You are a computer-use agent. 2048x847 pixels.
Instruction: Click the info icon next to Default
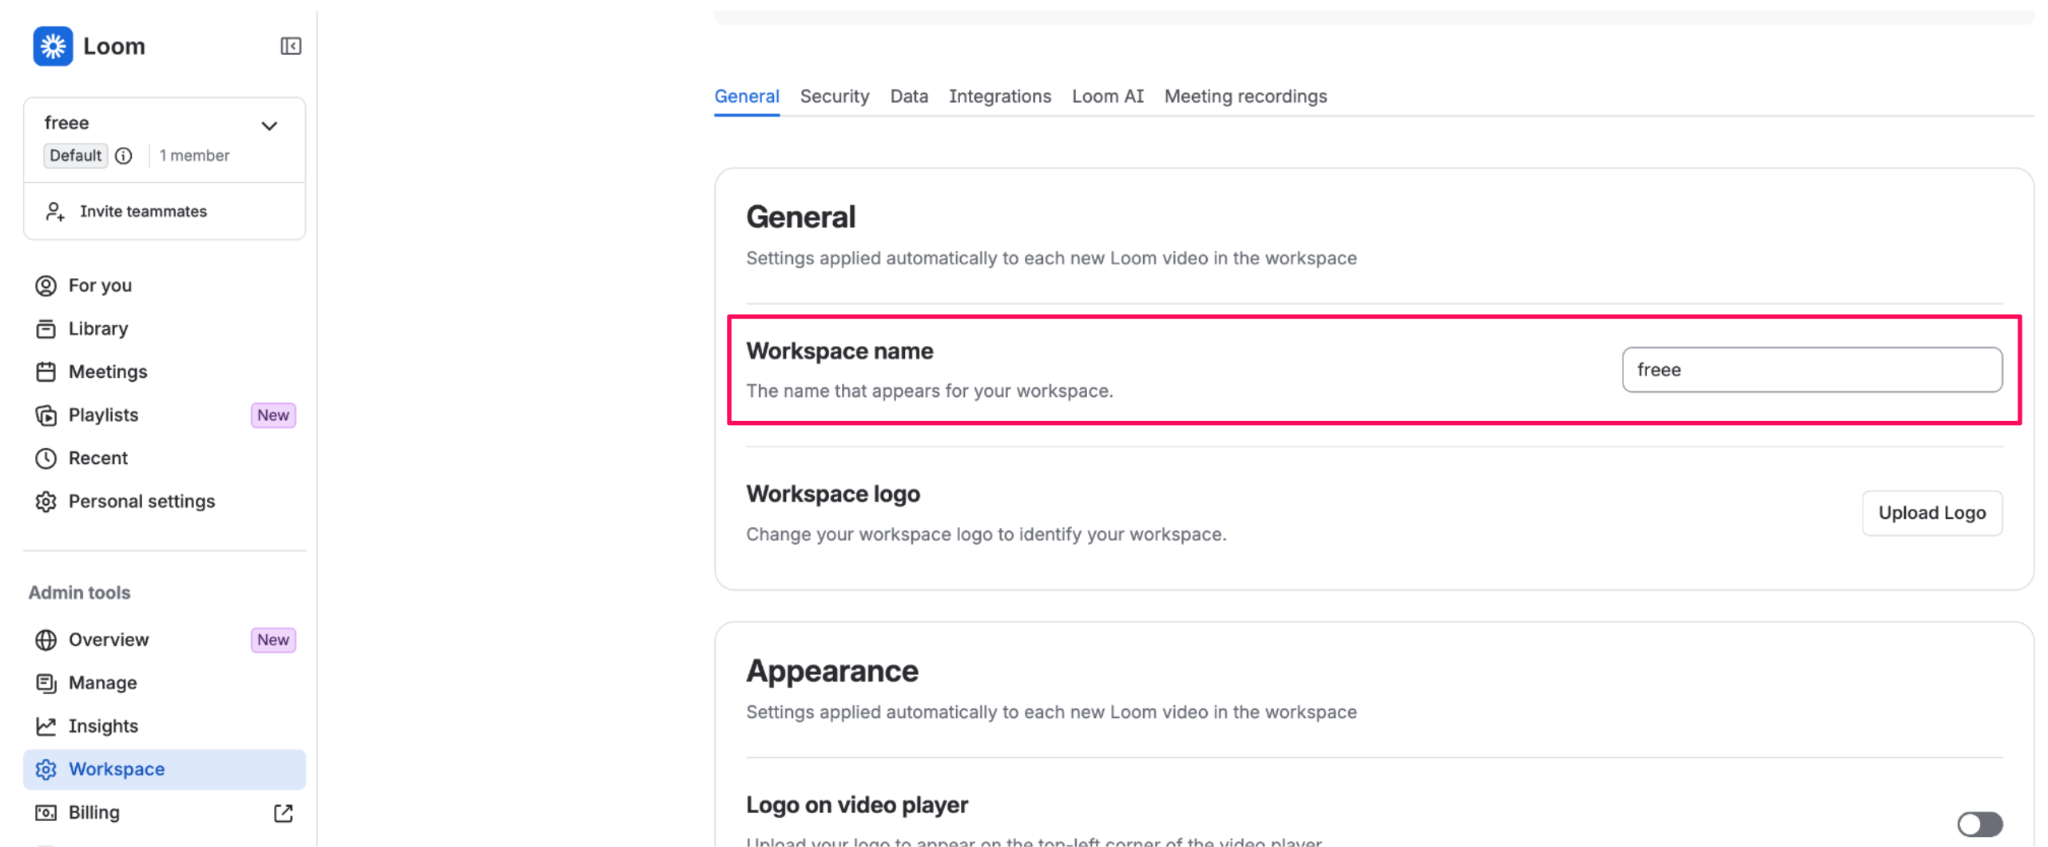coord(124,156)
